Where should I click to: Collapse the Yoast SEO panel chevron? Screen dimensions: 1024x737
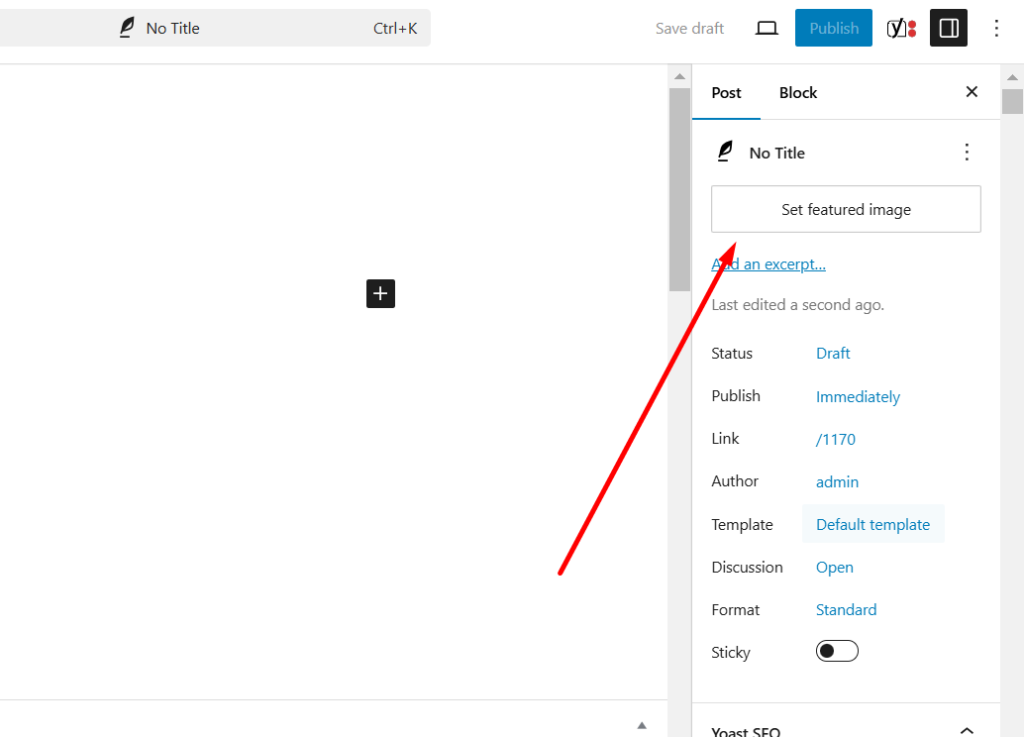966,731
